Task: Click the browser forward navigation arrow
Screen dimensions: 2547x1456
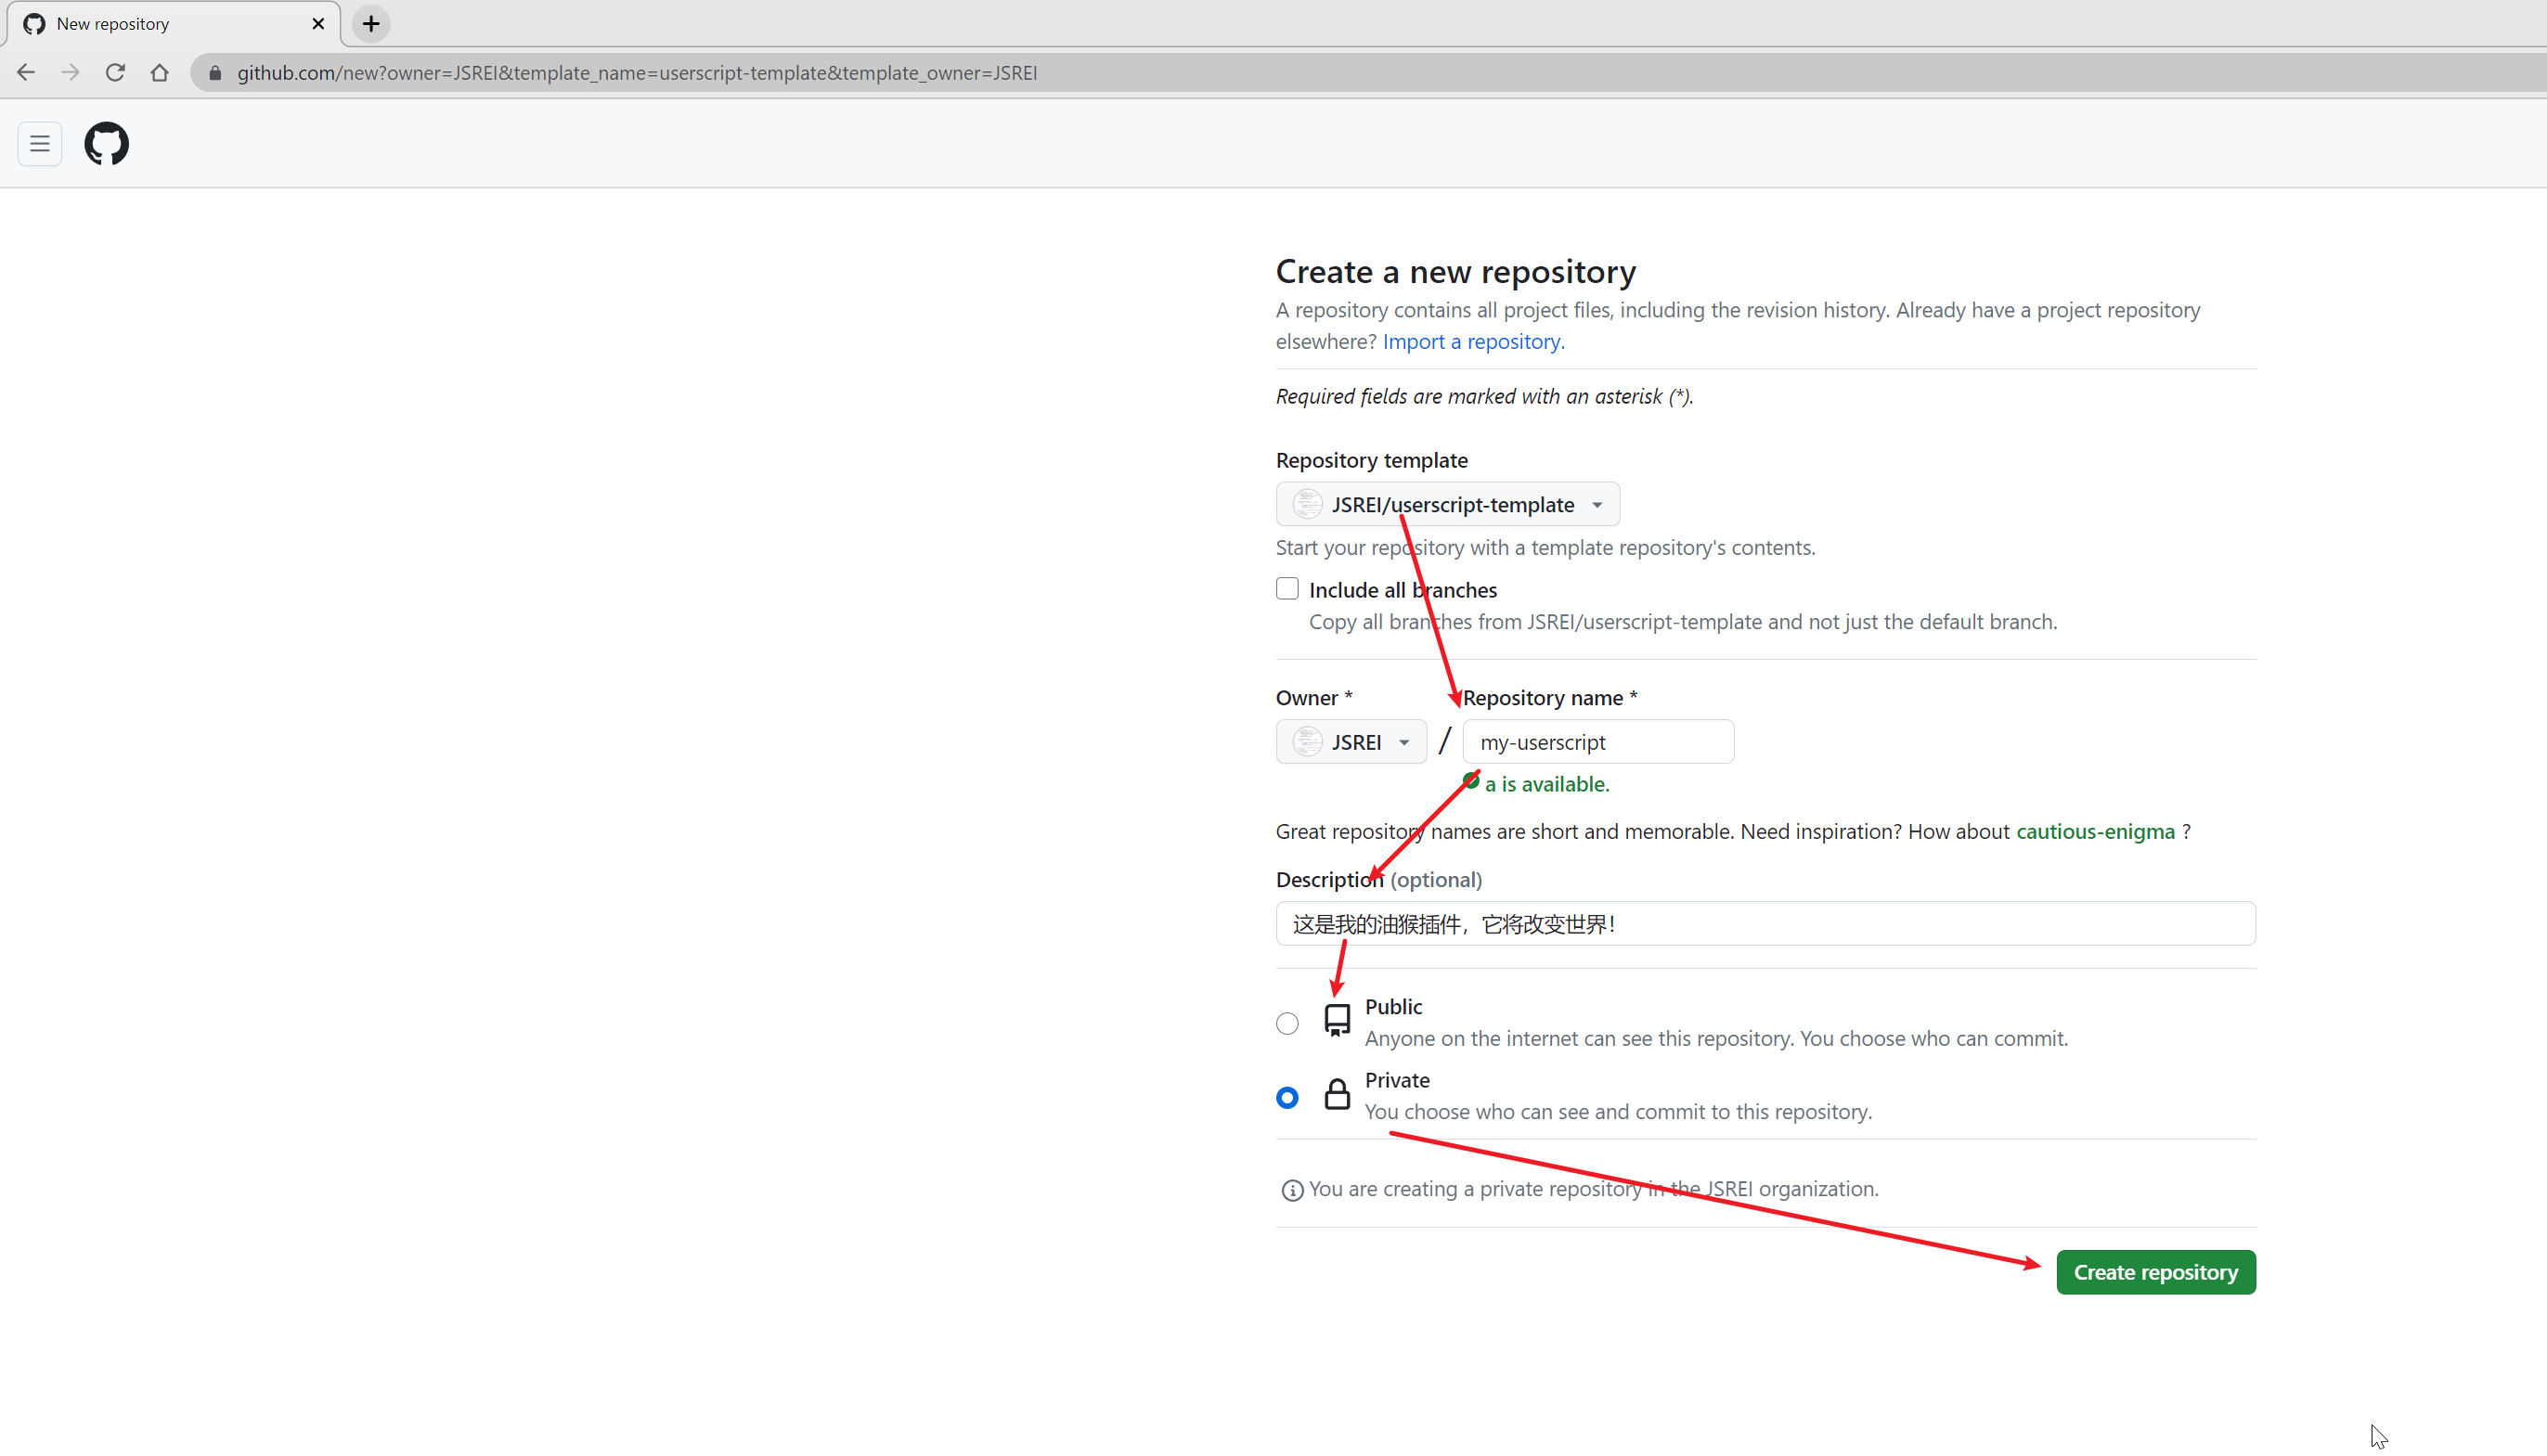Action: (x=70, y=71)
